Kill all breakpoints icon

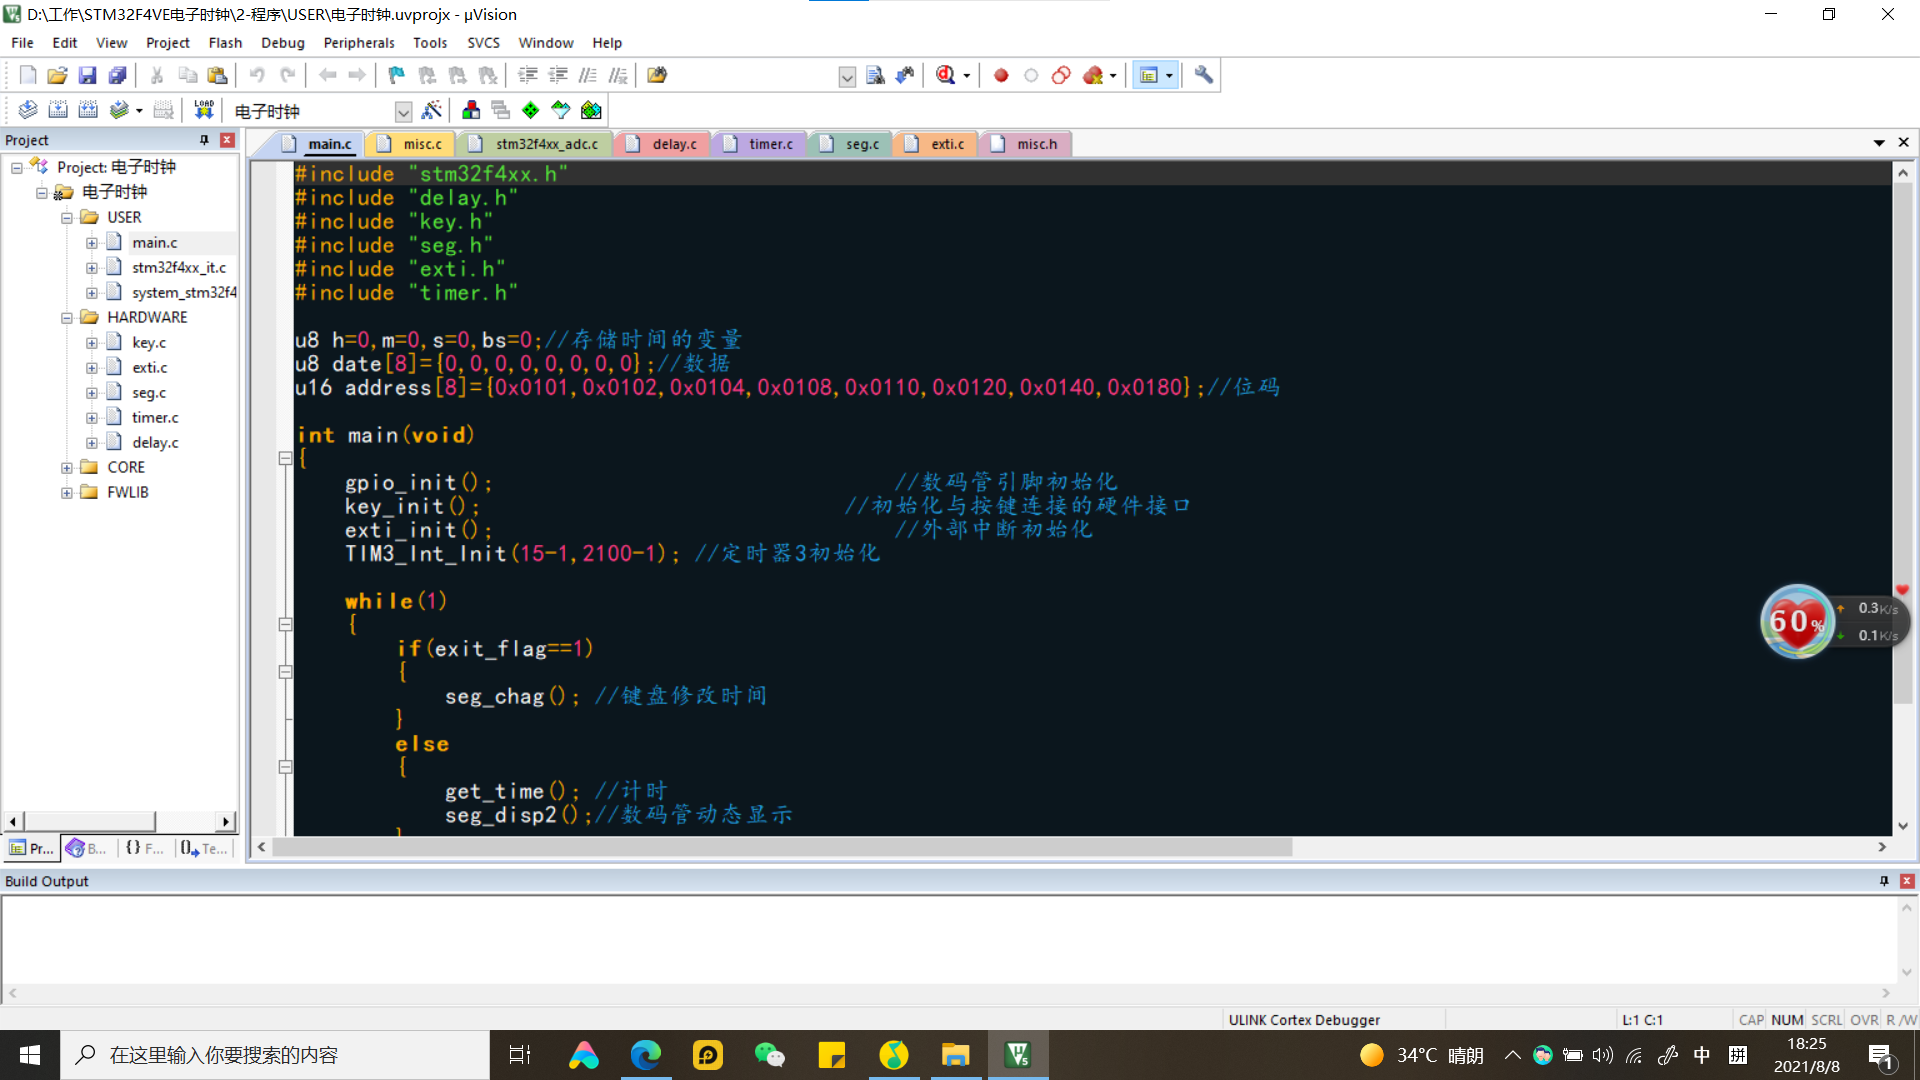tap(1092, 75)
